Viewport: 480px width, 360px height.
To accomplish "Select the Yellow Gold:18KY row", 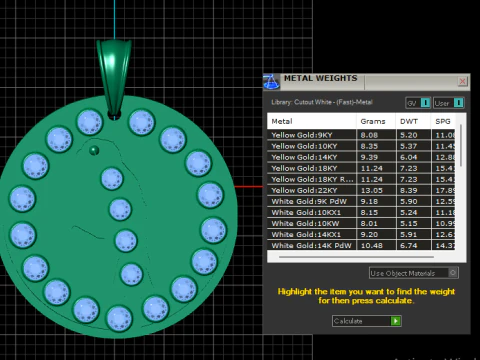I will [x=361, y=168].
